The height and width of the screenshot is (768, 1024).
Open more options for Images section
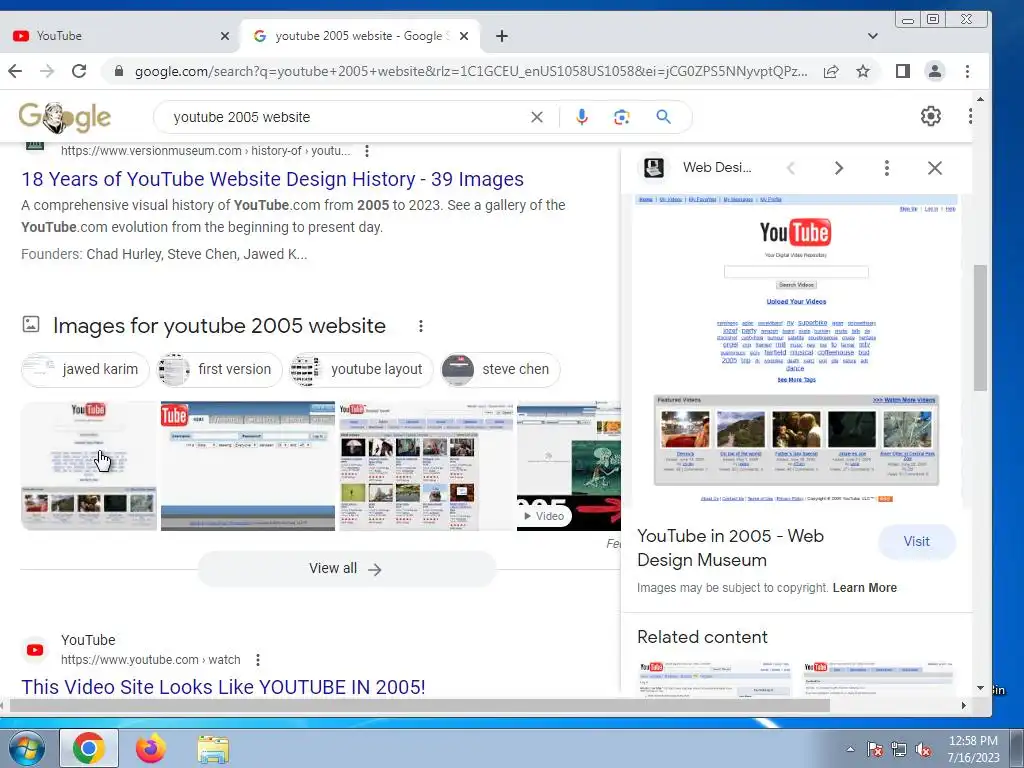[421, 326]
